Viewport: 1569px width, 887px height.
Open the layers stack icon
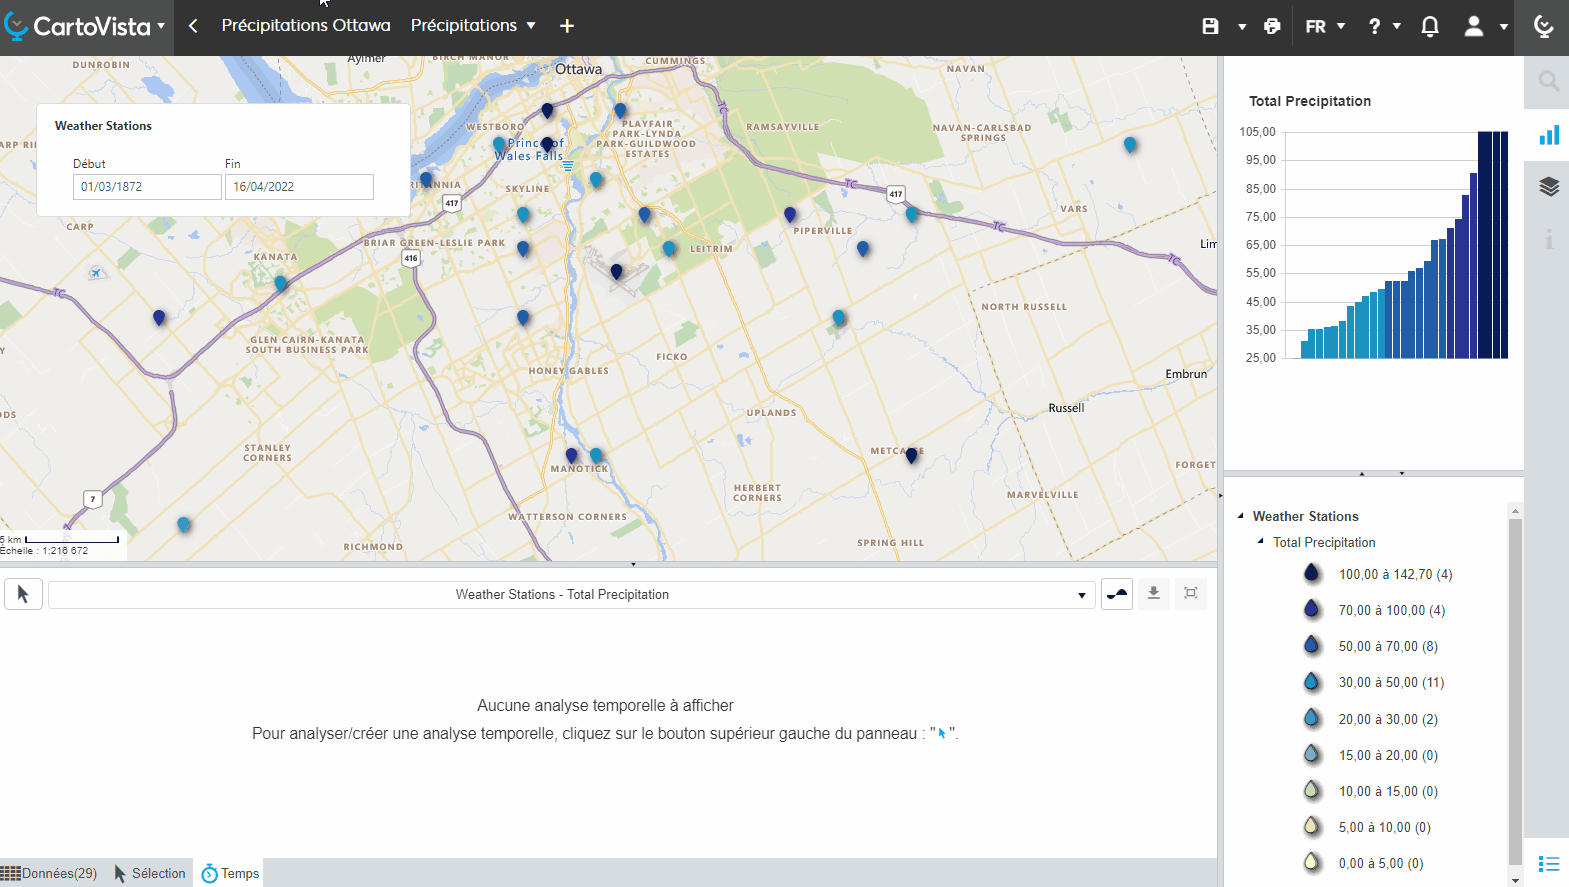[x=1549, y=186]
